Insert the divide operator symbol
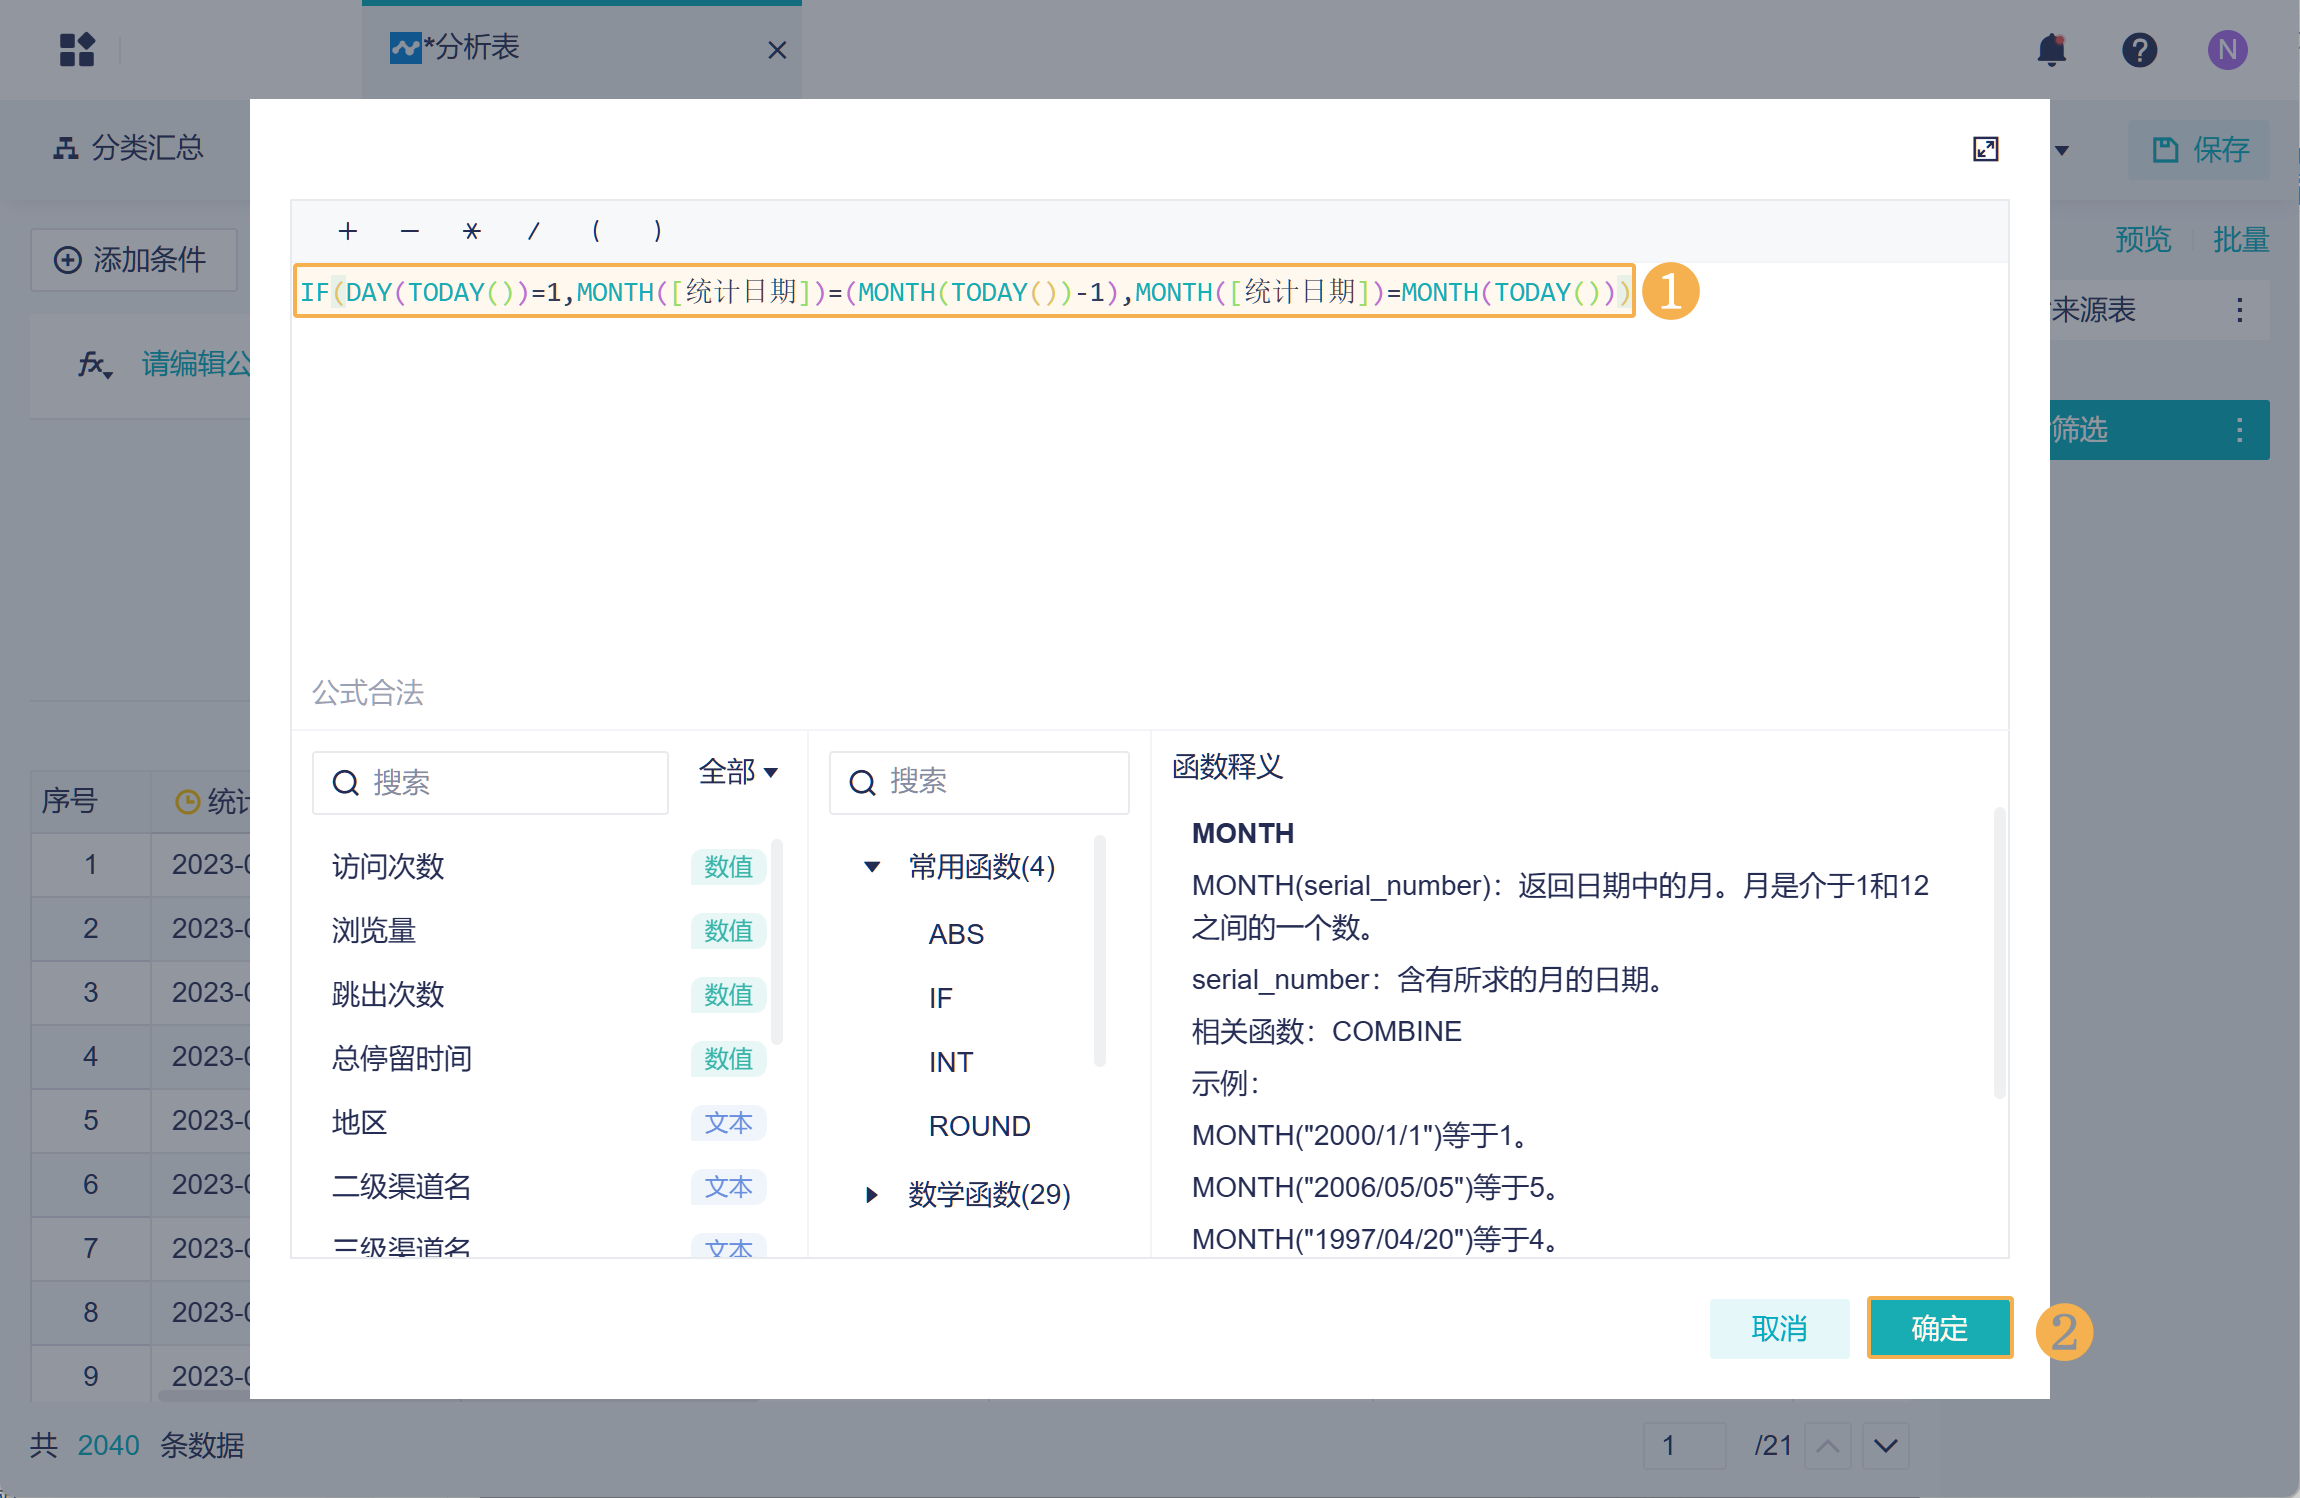Viewport: 2300px width, 1498px height. [x=533, y=231]
